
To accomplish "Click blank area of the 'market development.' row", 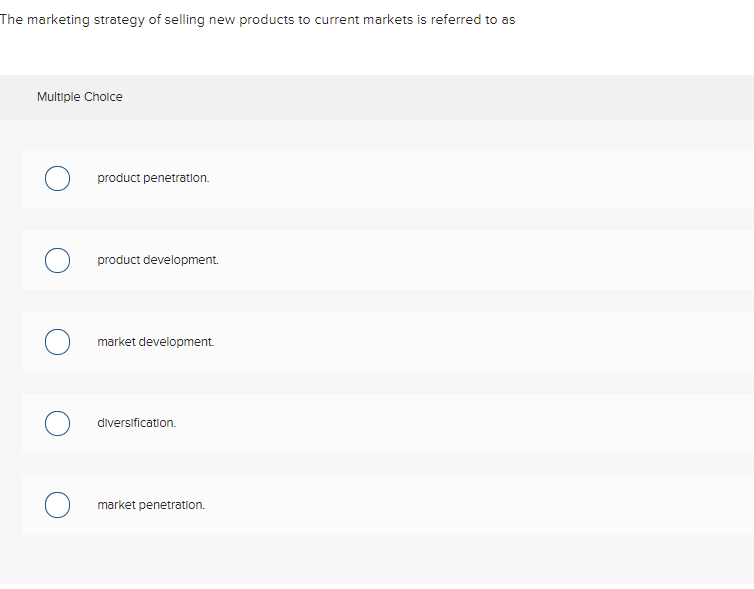I will (480, 342).
